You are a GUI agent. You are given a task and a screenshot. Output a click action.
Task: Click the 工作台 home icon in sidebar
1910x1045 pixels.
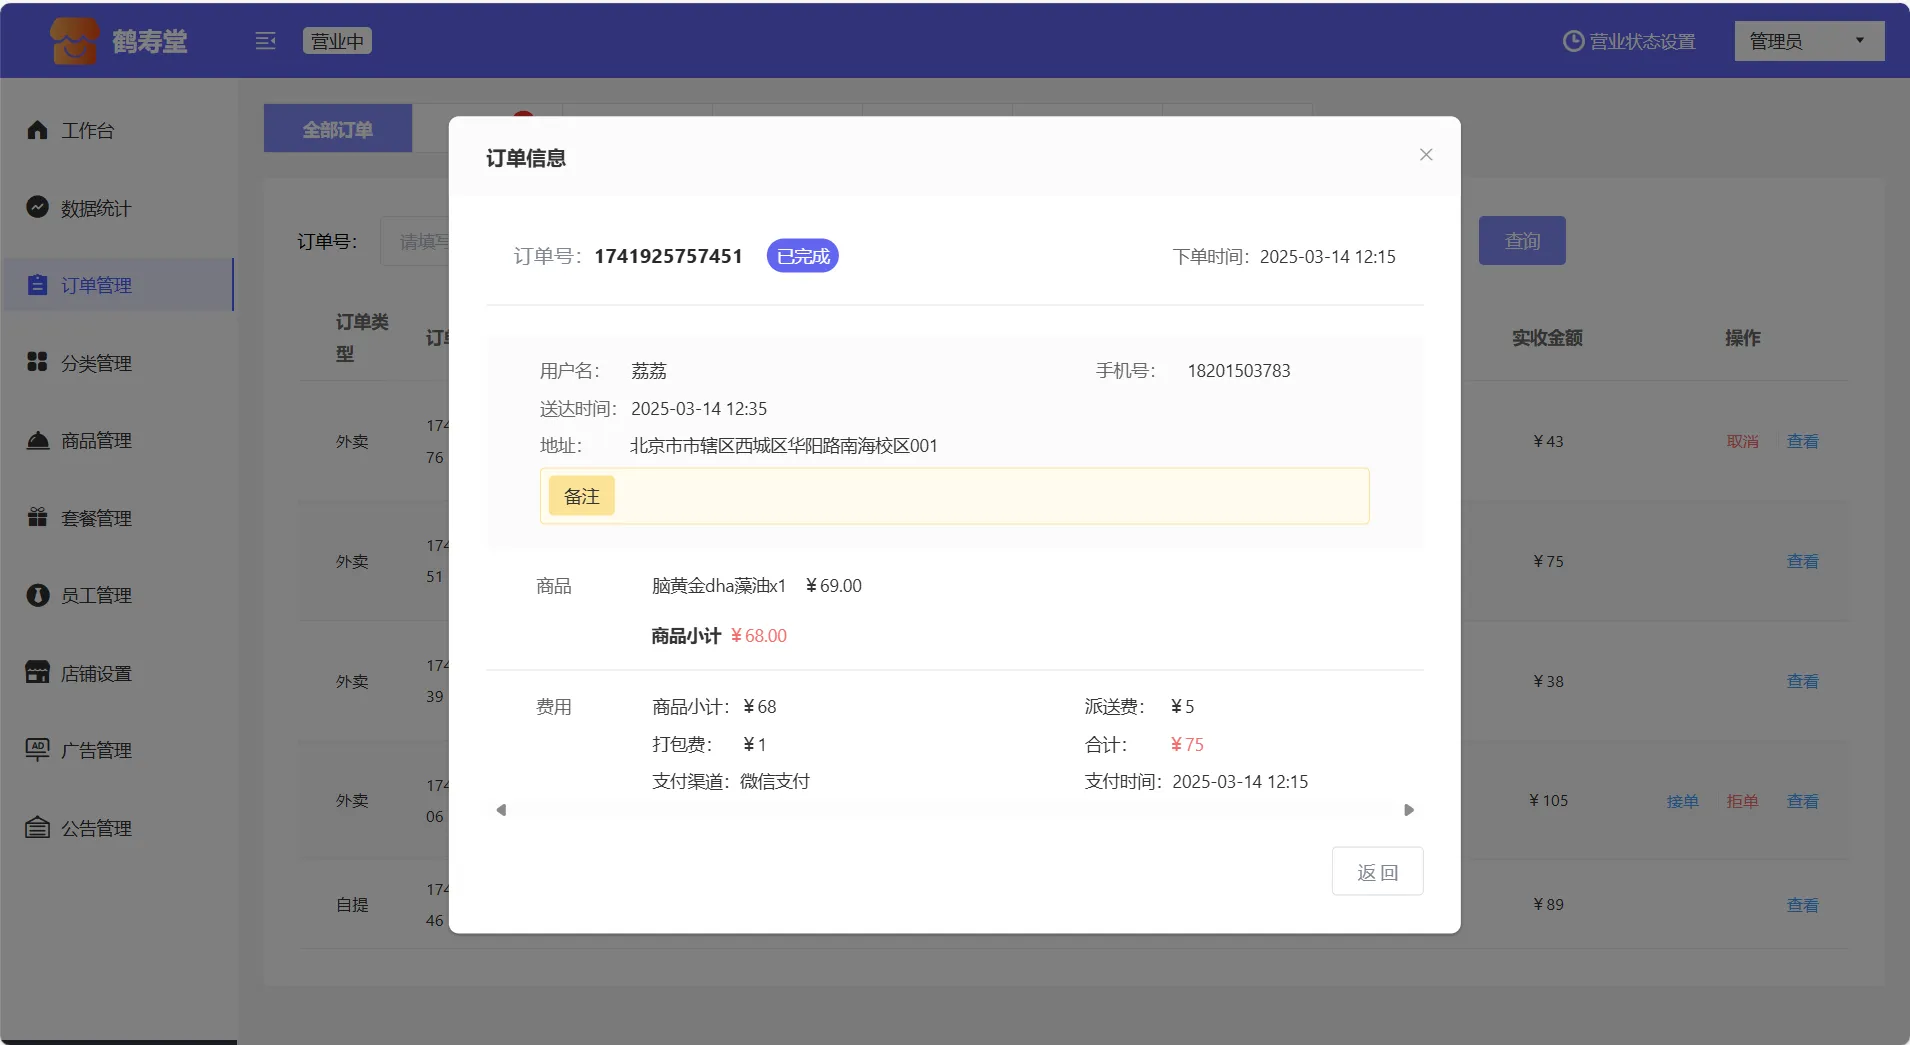point(37,130)
